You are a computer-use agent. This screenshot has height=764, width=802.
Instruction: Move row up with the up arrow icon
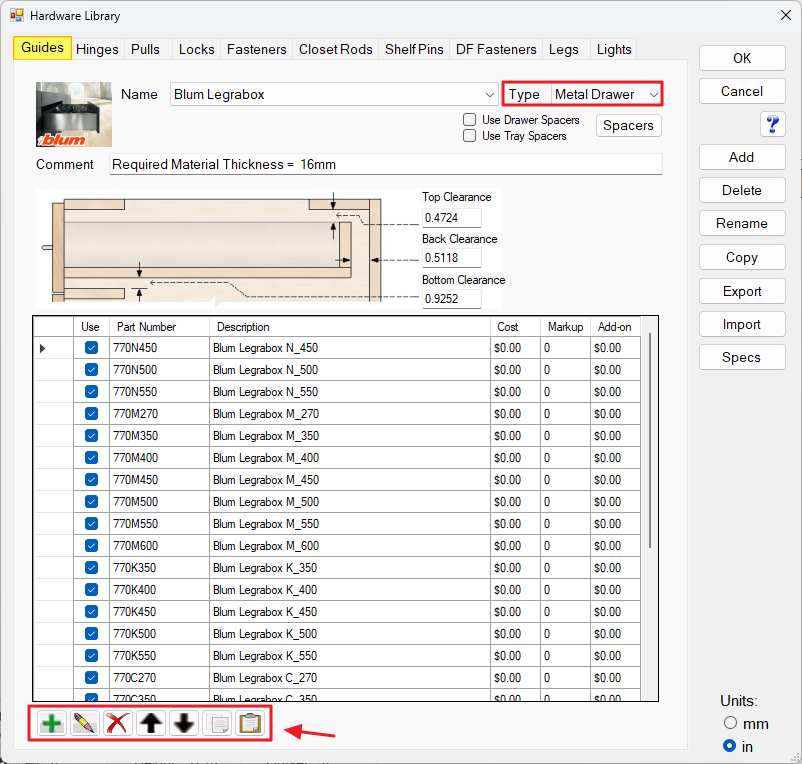click(151, 724)
